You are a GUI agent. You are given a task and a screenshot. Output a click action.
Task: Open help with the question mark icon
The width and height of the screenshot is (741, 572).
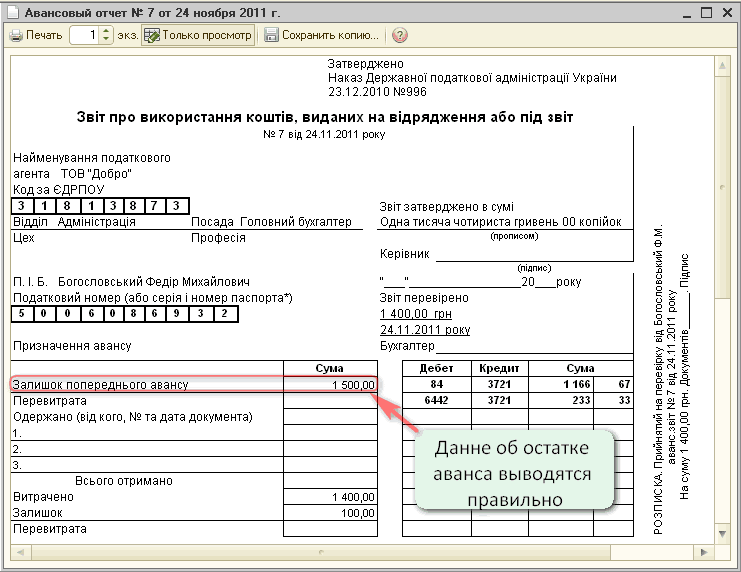tap(399, 35)
